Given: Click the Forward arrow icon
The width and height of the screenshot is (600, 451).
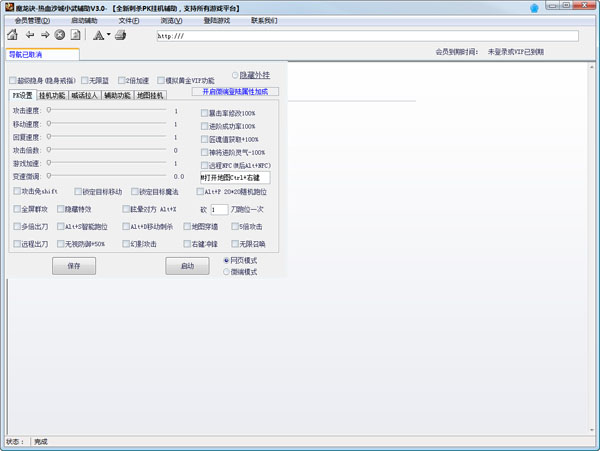Looking at the screenshot, I should tap(44, 35).
